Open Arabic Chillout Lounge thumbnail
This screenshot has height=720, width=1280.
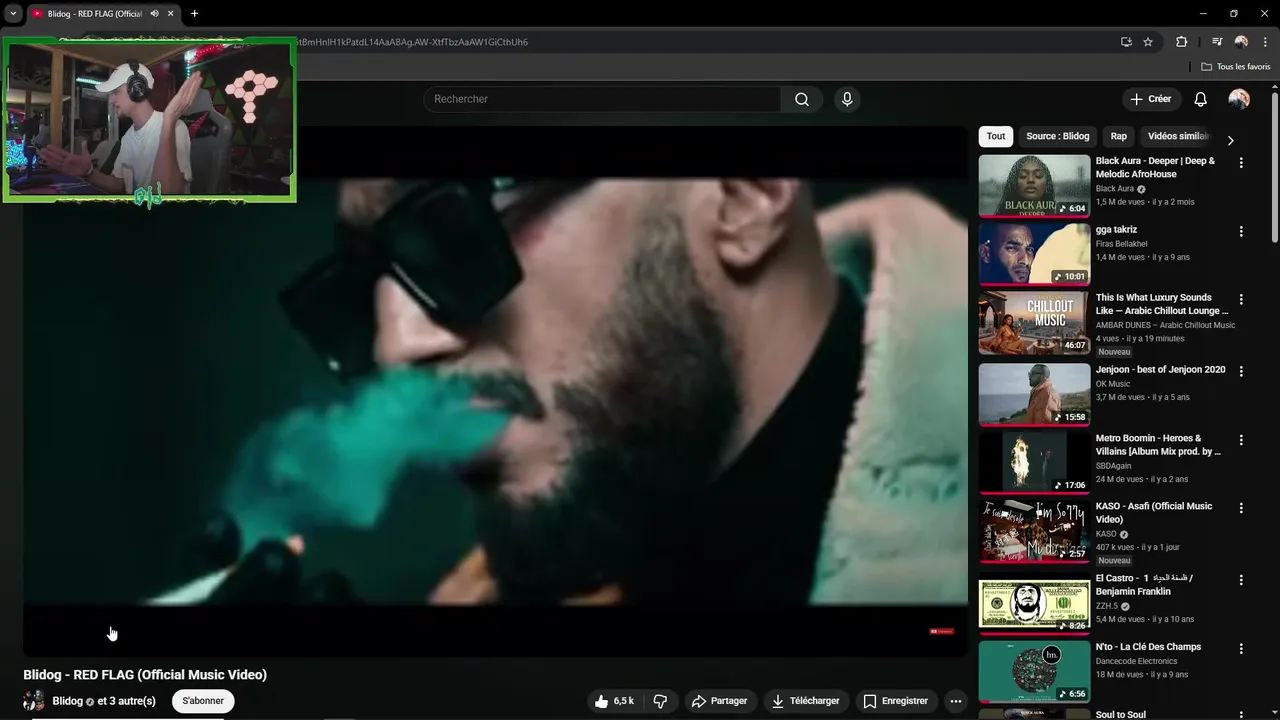pyautogui.click(x=1034, y=322)
